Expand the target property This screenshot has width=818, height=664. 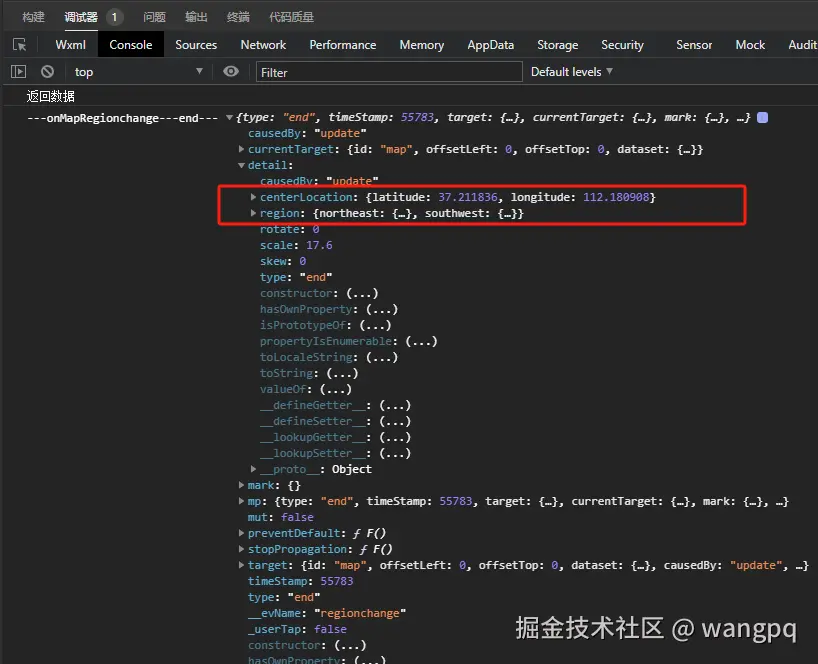[241, 565]
